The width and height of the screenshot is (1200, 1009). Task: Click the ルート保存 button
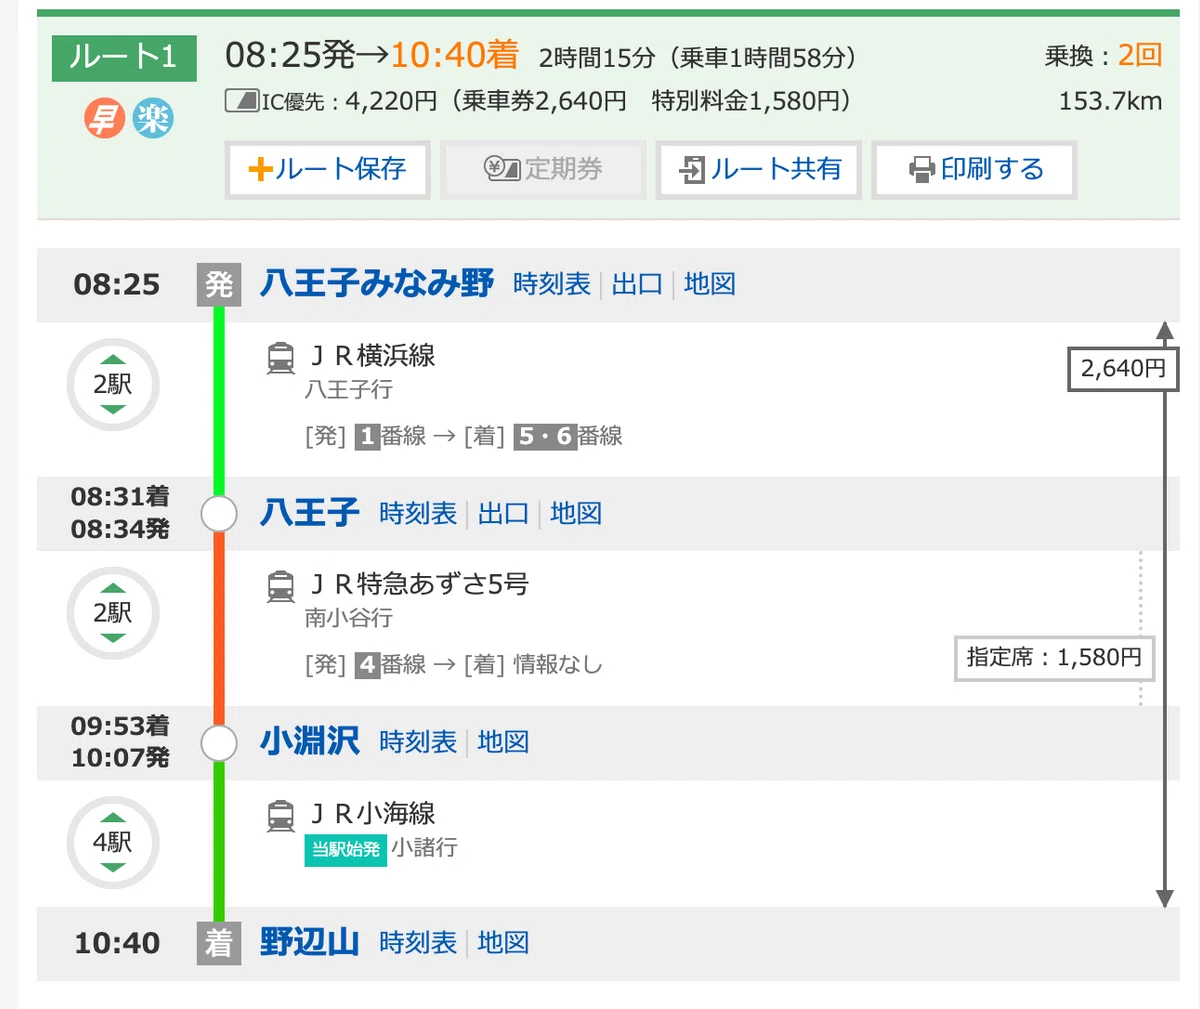[328, 170]
